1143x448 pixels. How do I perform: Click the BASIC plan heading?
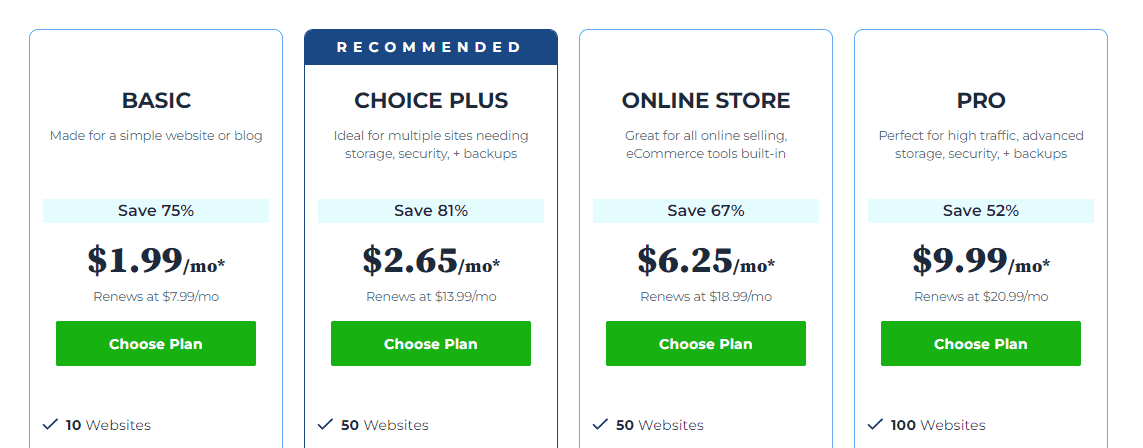pos(156,101)
